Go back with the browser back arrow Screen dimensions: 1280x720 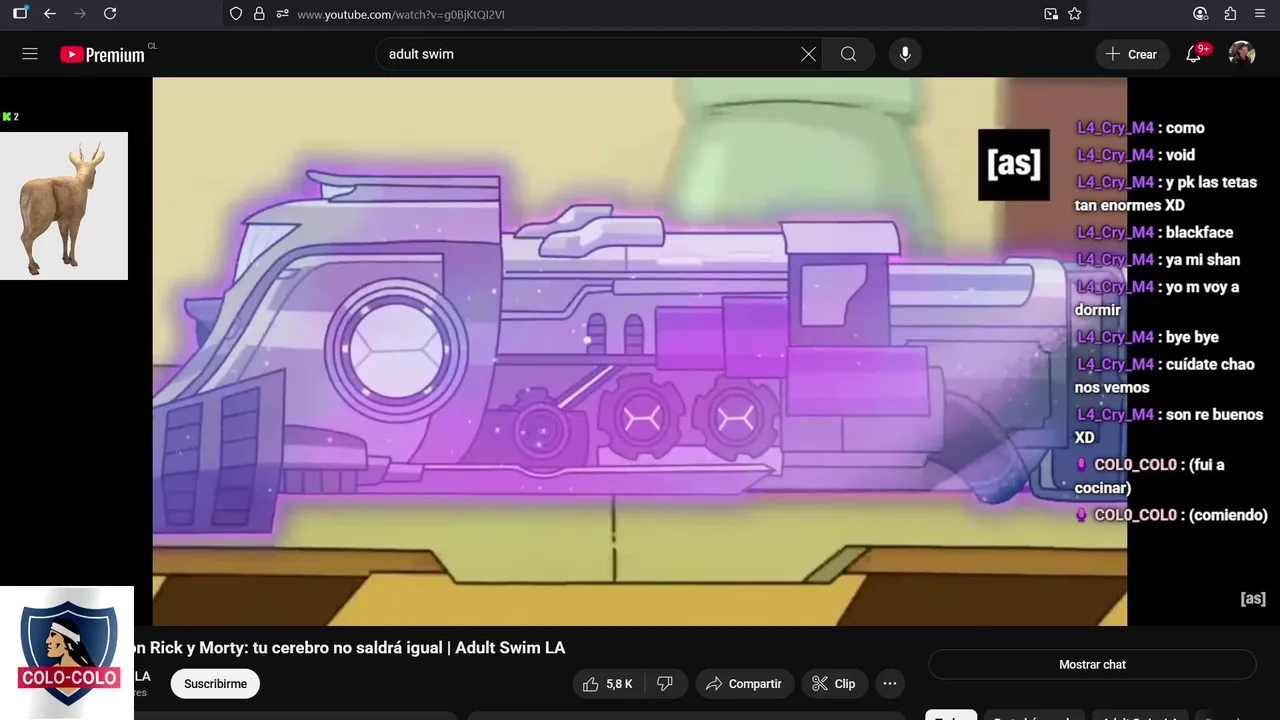50,14
